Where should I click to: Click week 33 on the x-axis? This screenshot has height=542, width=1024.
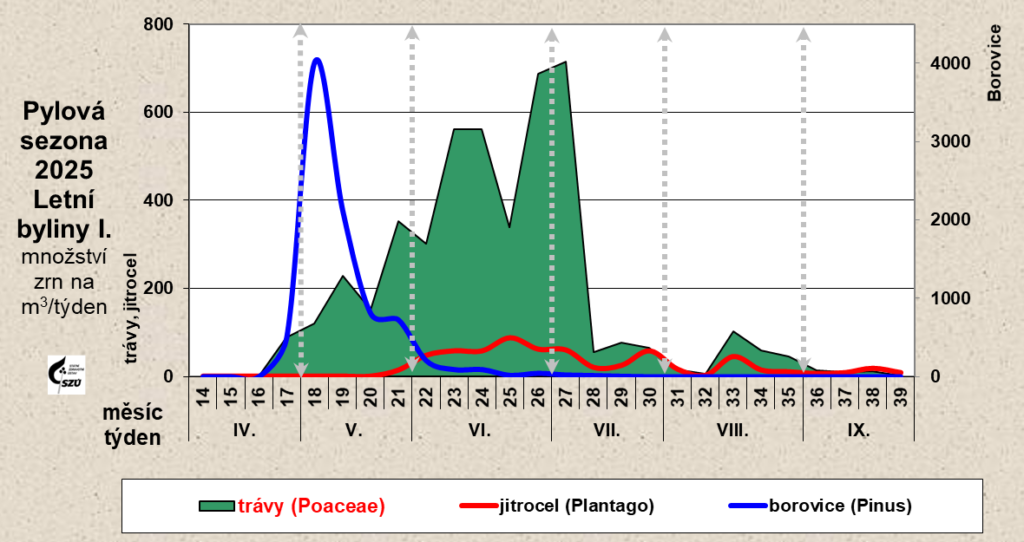[x=733, y=397]
